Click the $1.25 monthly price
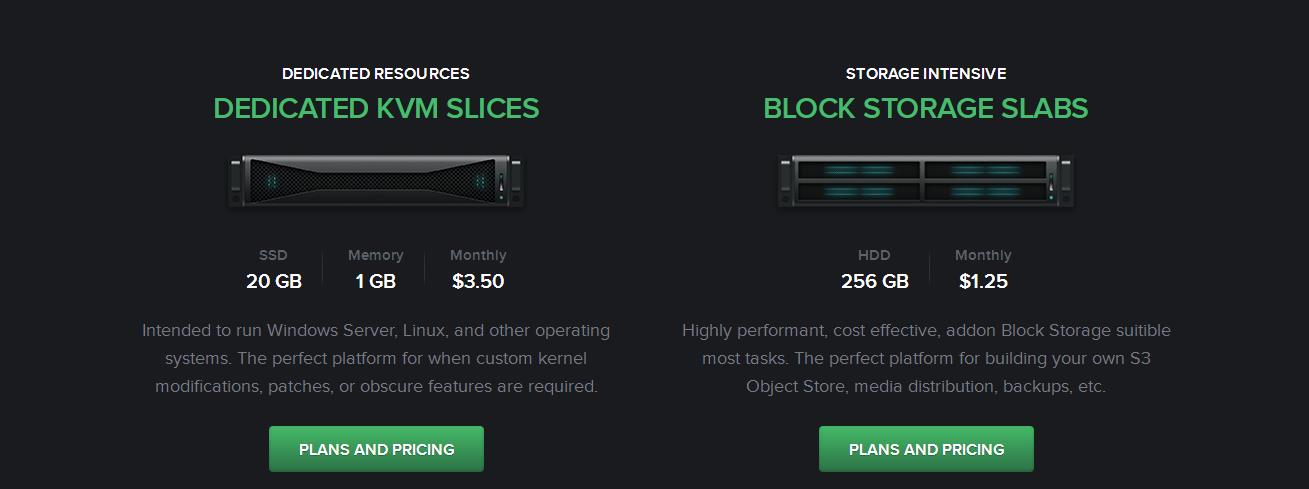The image size is (1309, 489). pos(983,281)
